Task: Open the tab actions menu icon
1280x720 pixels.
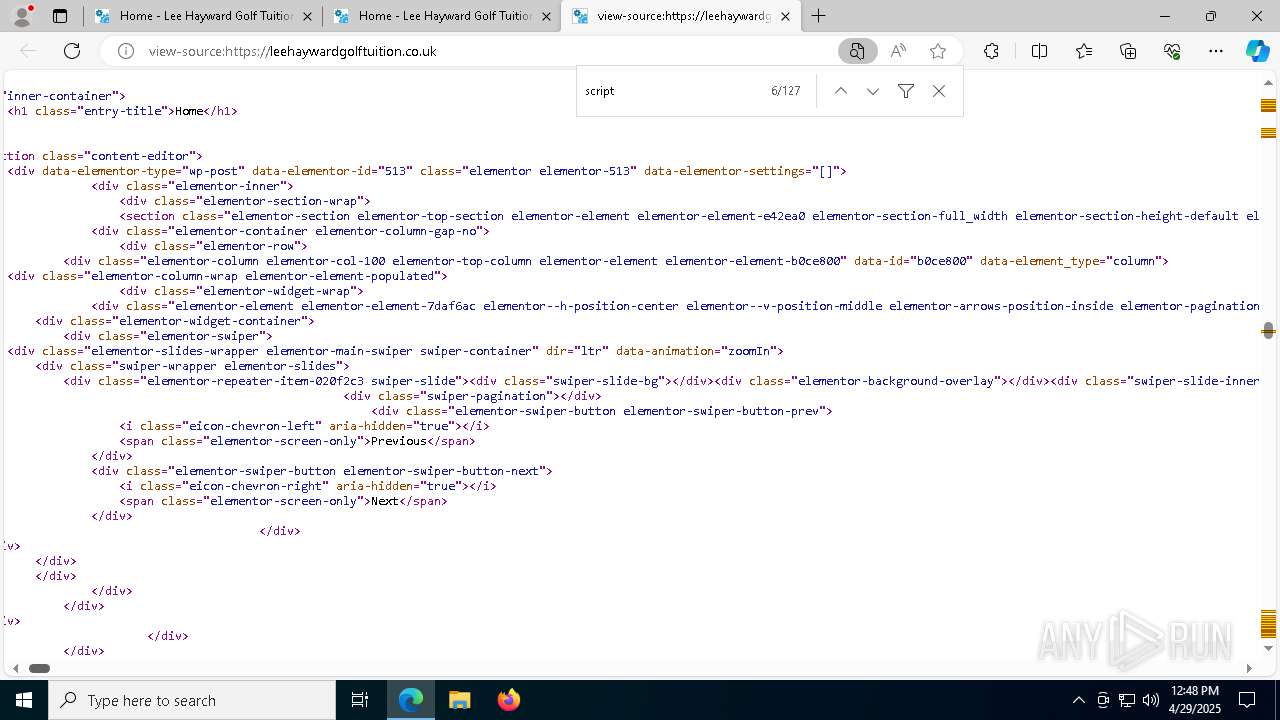Action: tap(60, 16)
